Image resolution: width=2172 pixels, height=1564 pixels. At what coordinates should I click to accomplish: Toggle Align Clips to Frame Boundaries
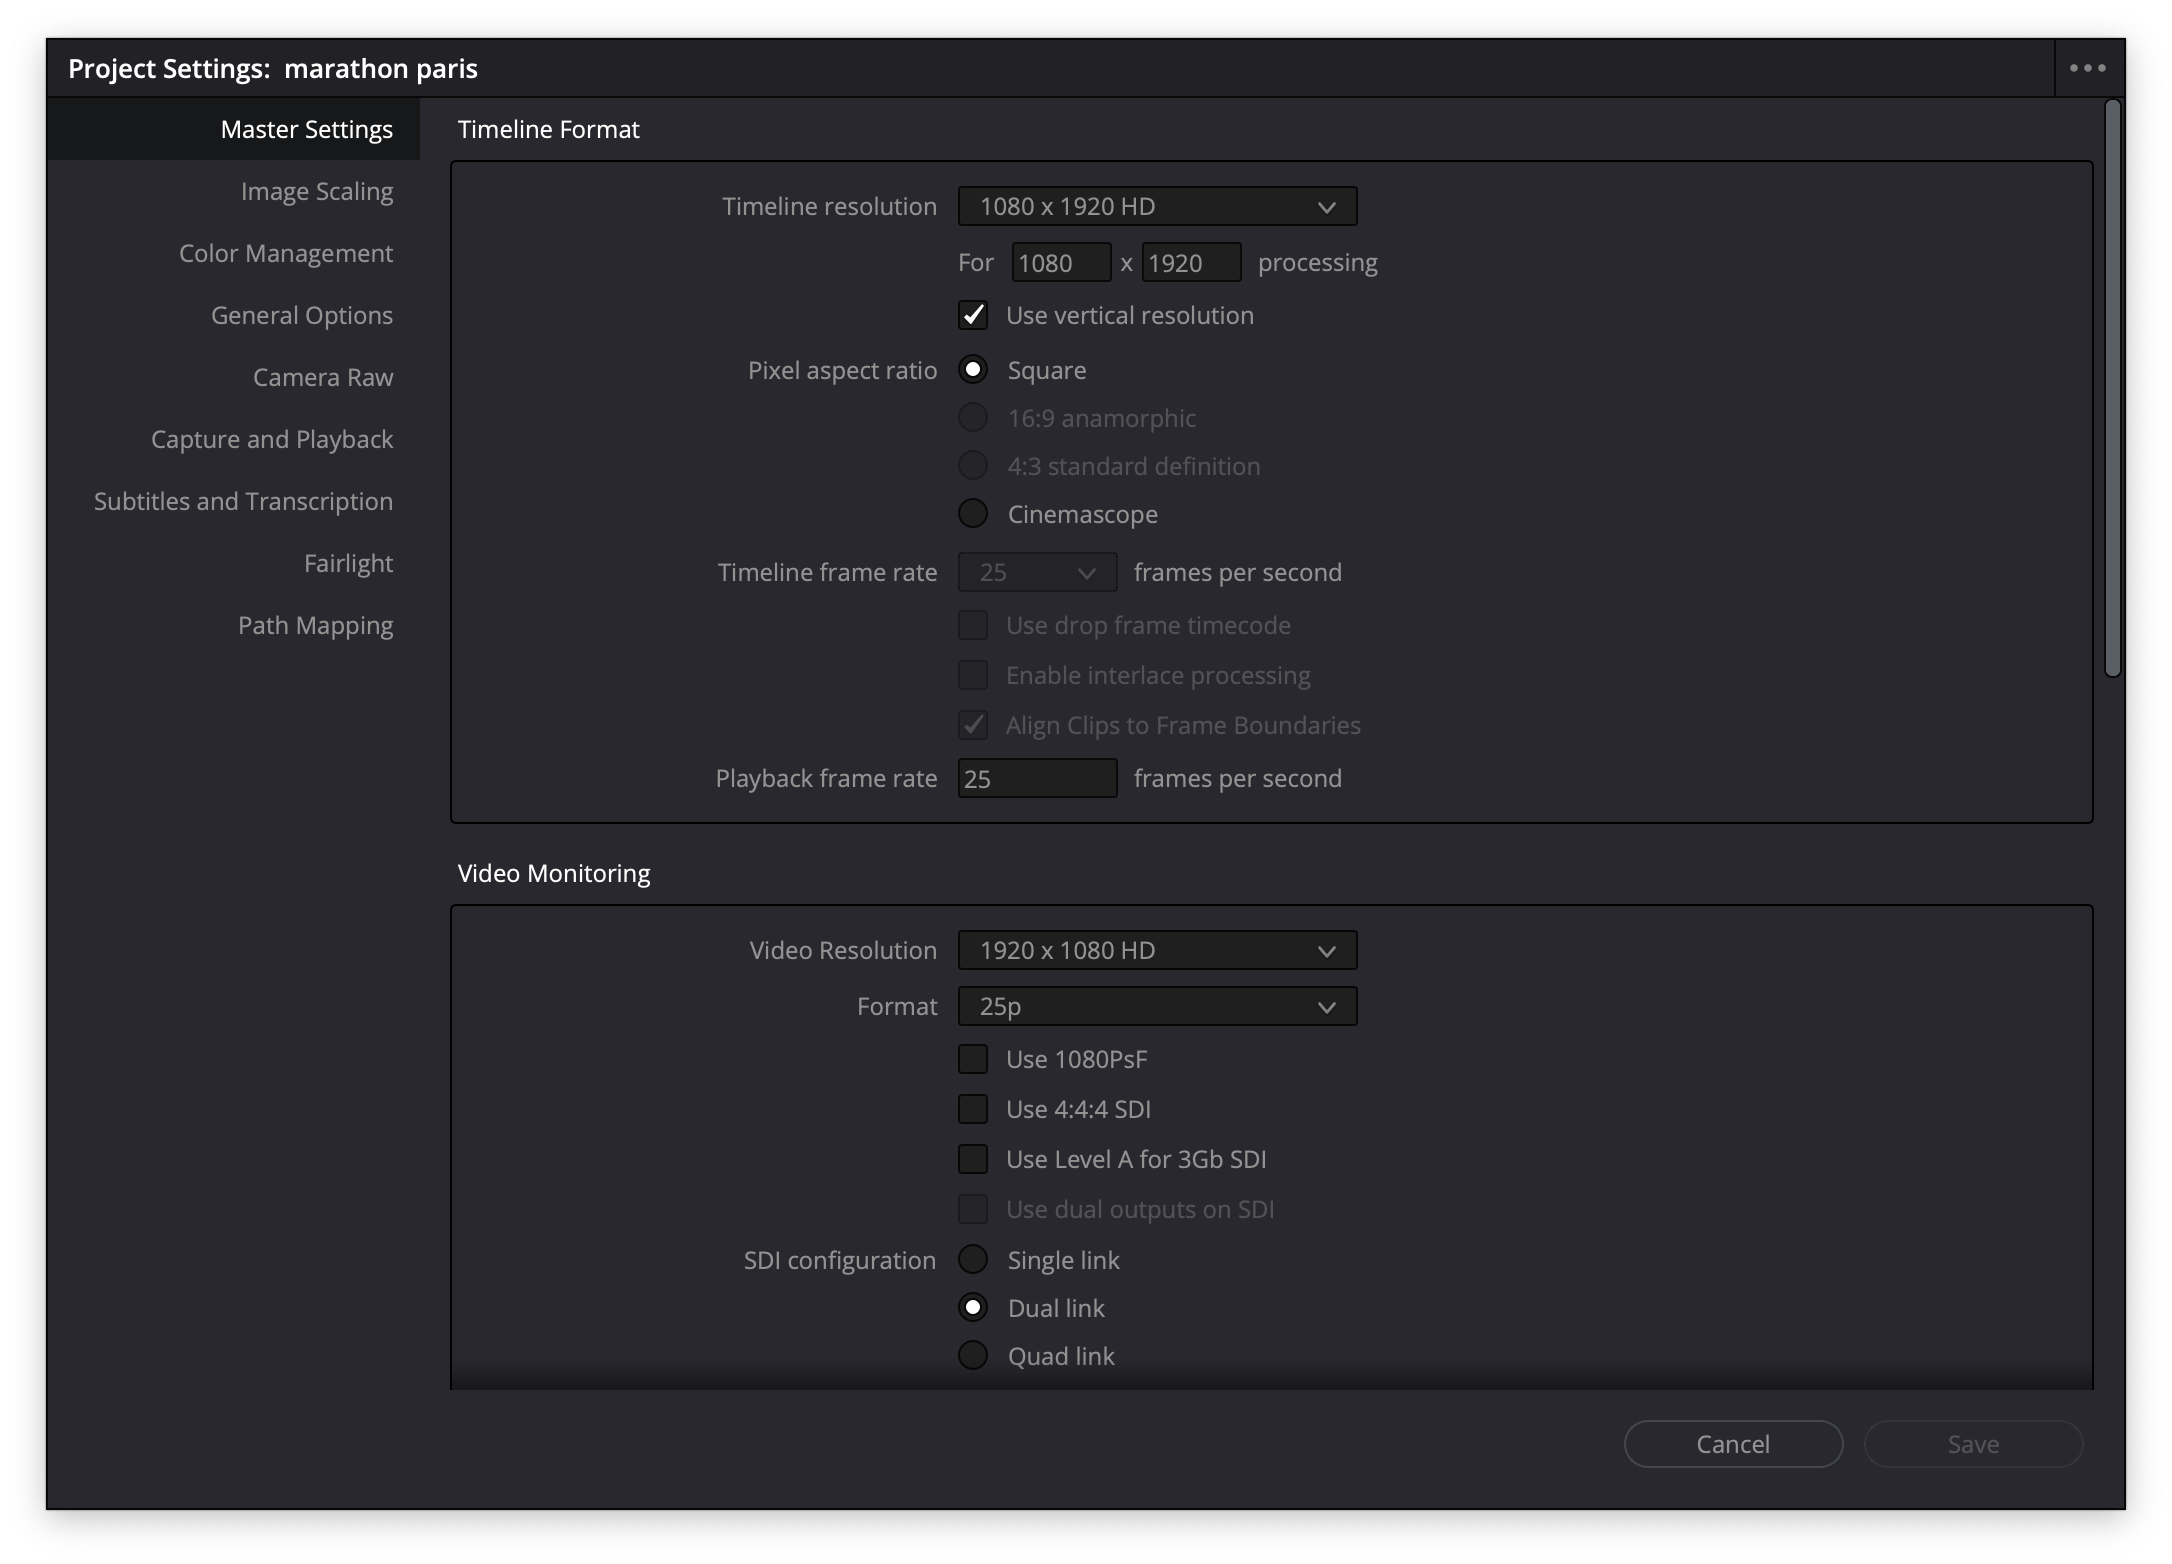973,725
